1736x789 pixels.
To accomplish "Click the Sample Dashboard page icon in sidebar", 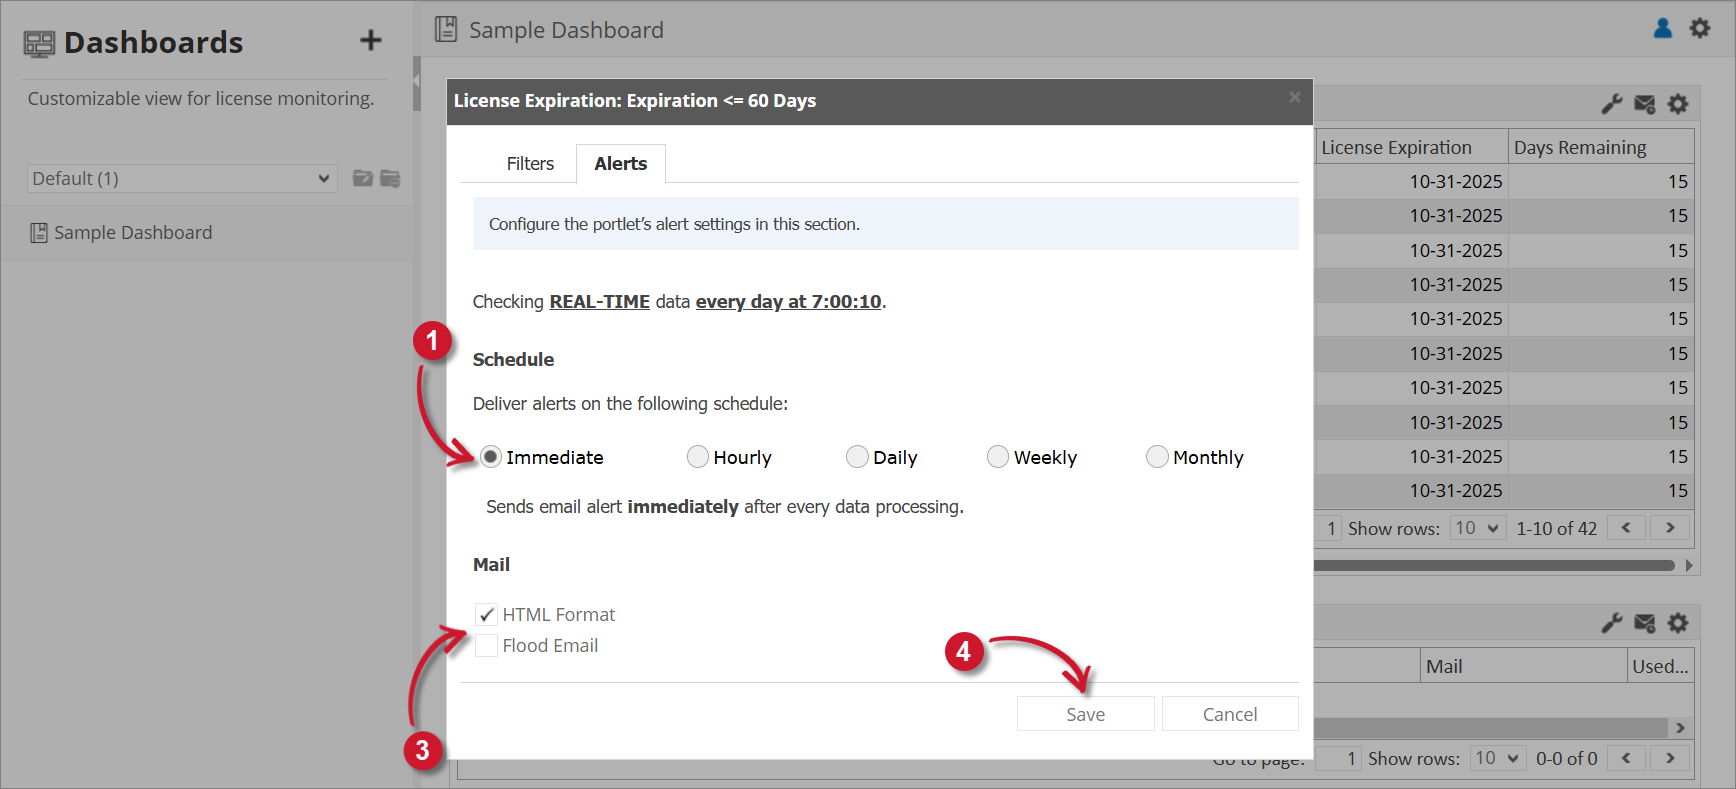I will [x=39, y=233].
